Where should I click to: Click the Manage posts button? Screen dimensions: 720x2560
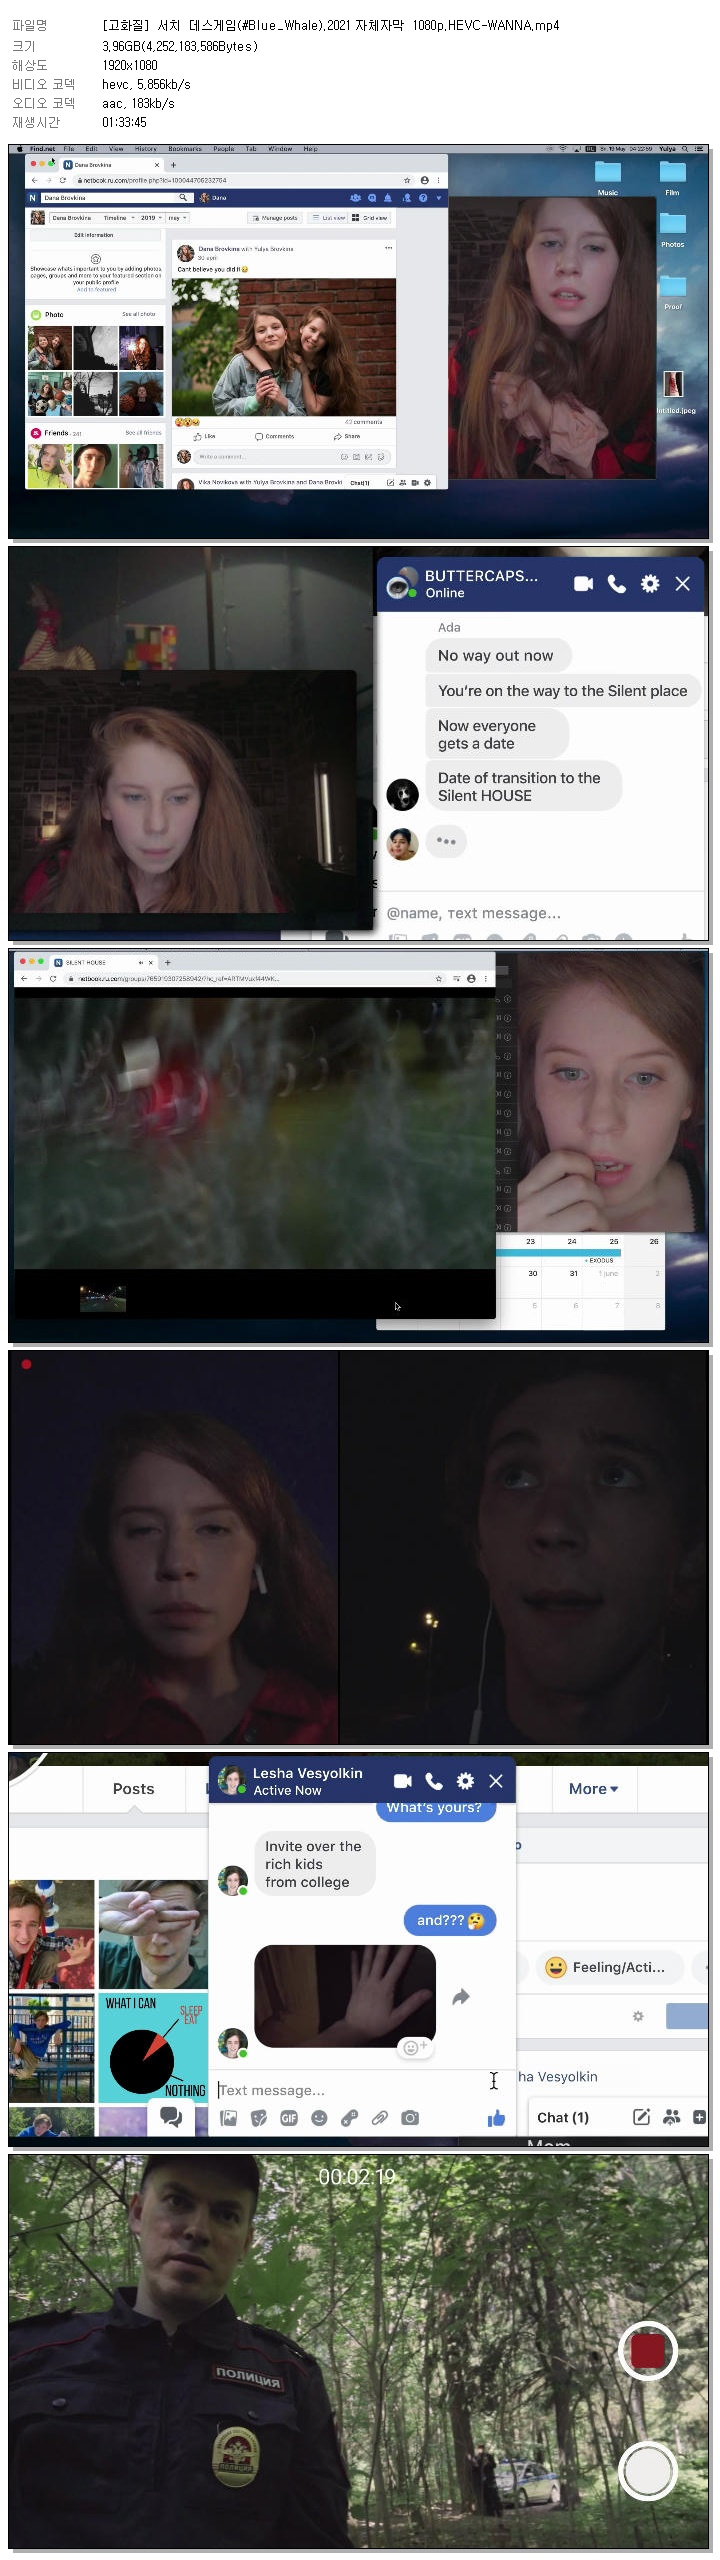pyautogui.click(x=275, y=217)
